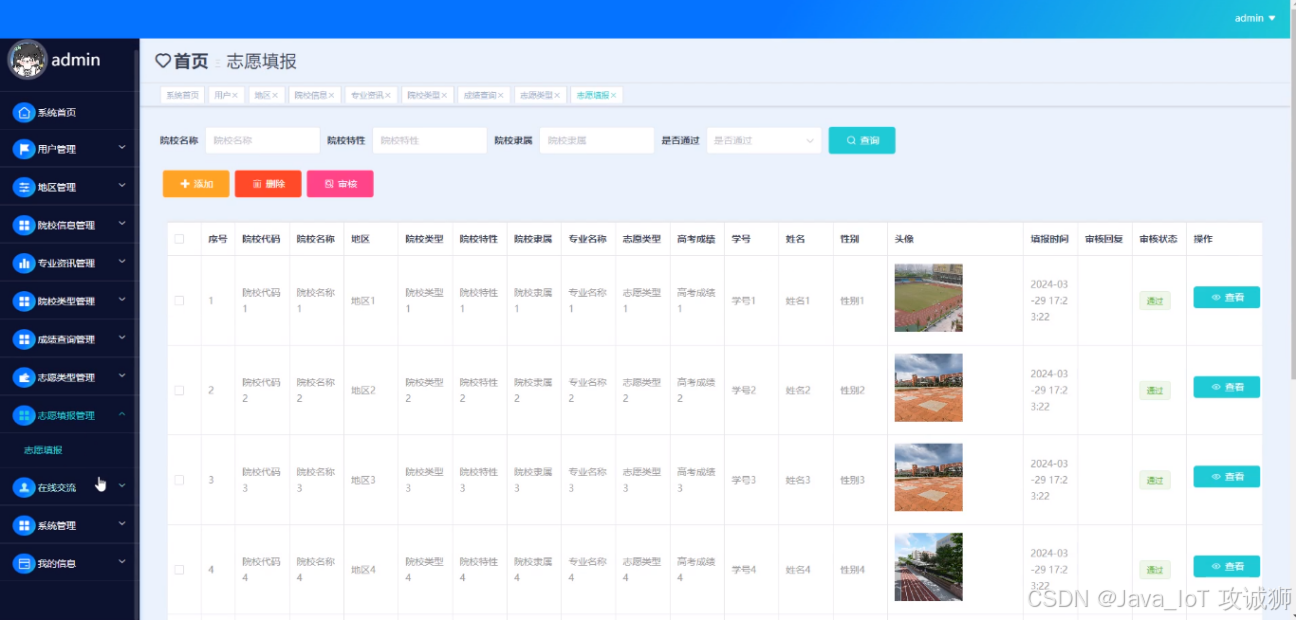Click the 系统首页 home icon in sidebar
Image resolution: width=1296 pixels, height=620 pixels.
click(x=24, y=112)
